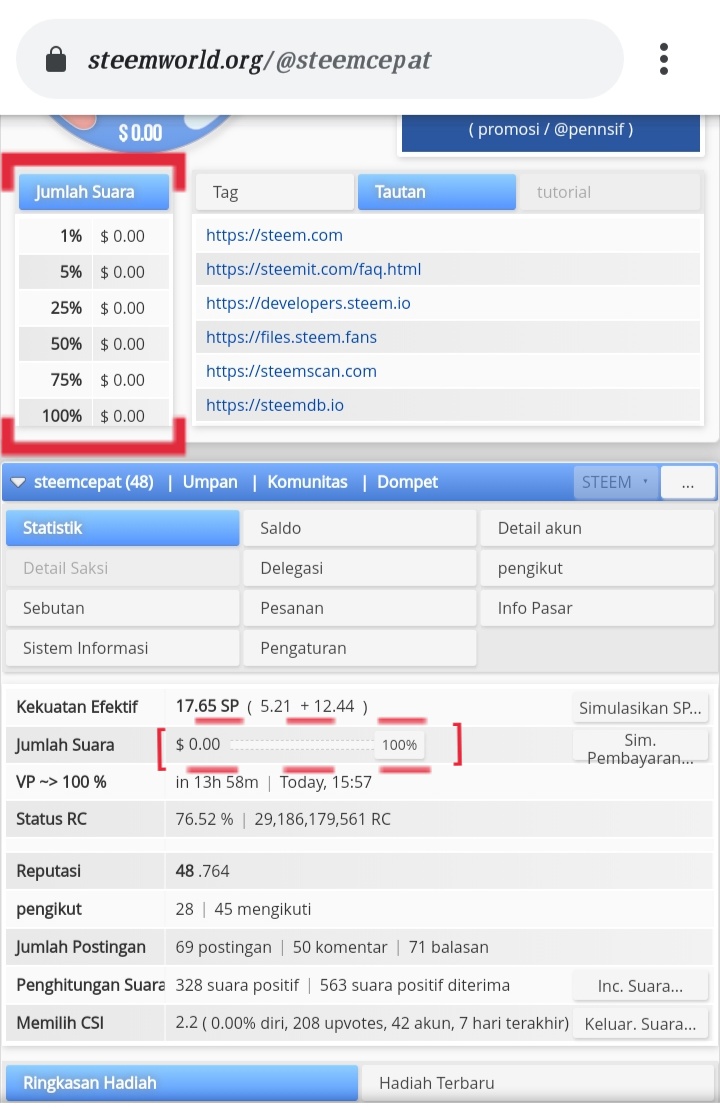Viewport: 720px width, 1112px height.
Task: Select the Detail akun tab
Action: pos(597,528)
